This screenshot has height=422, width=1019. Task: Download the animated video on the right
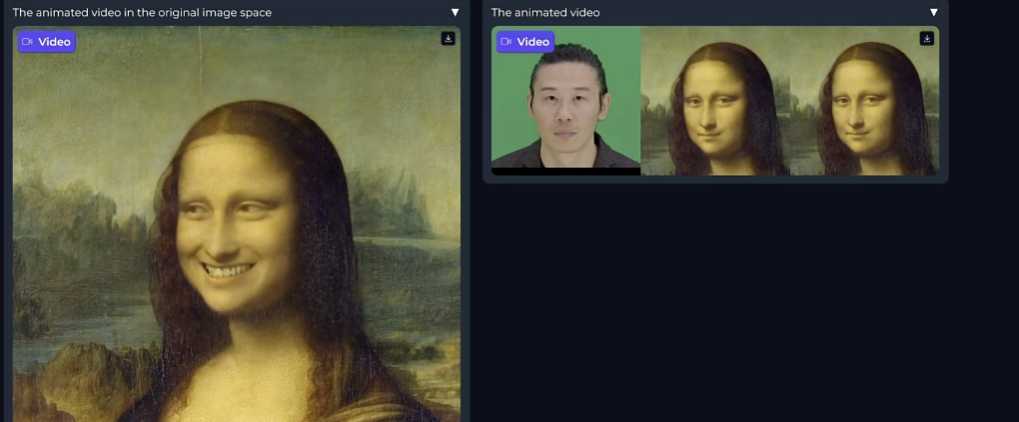pyautogui.click(x=927, y=39)
